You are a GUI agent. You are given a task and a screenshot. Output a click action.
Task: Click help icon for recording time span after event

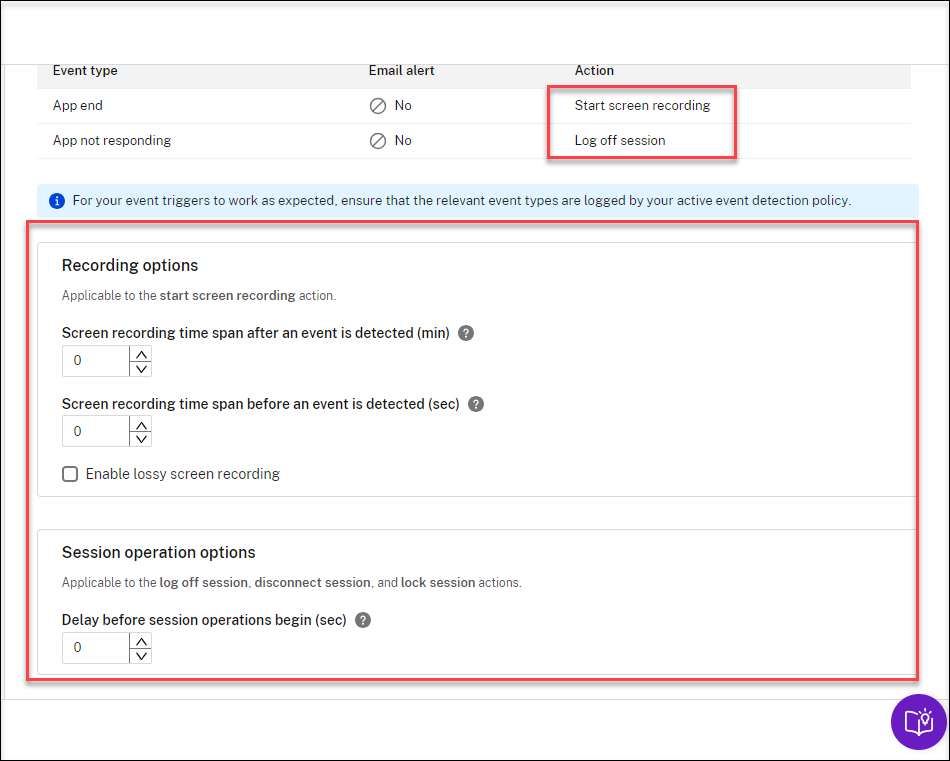(466, 333)
